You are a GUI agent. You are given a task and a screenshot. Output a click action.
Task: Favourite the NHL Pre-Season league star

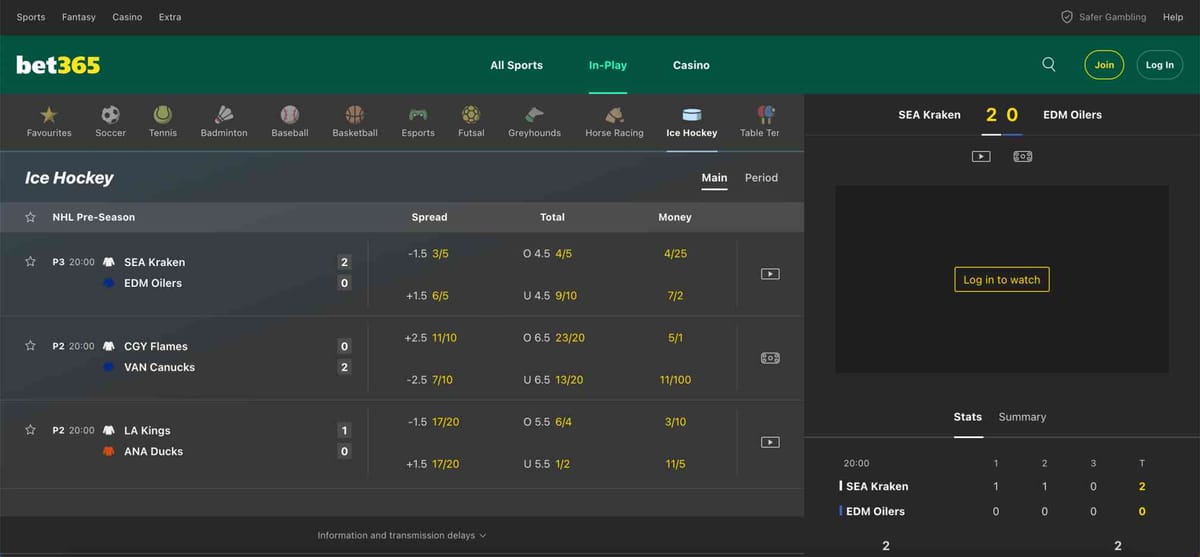[x=30, y=217]
